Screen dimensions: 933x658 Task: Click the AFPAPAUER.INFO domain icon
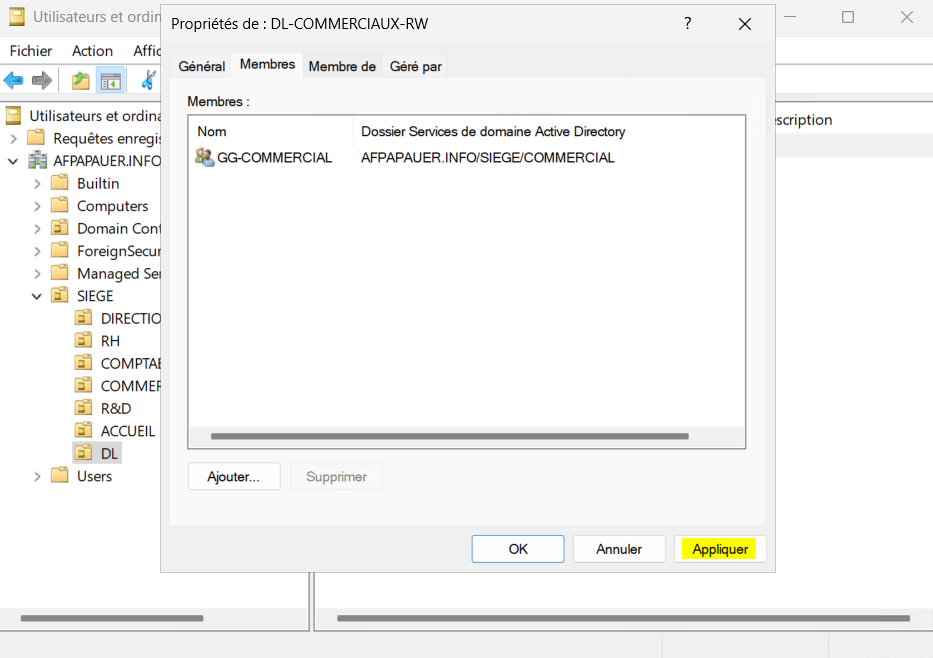pos(38,161)
